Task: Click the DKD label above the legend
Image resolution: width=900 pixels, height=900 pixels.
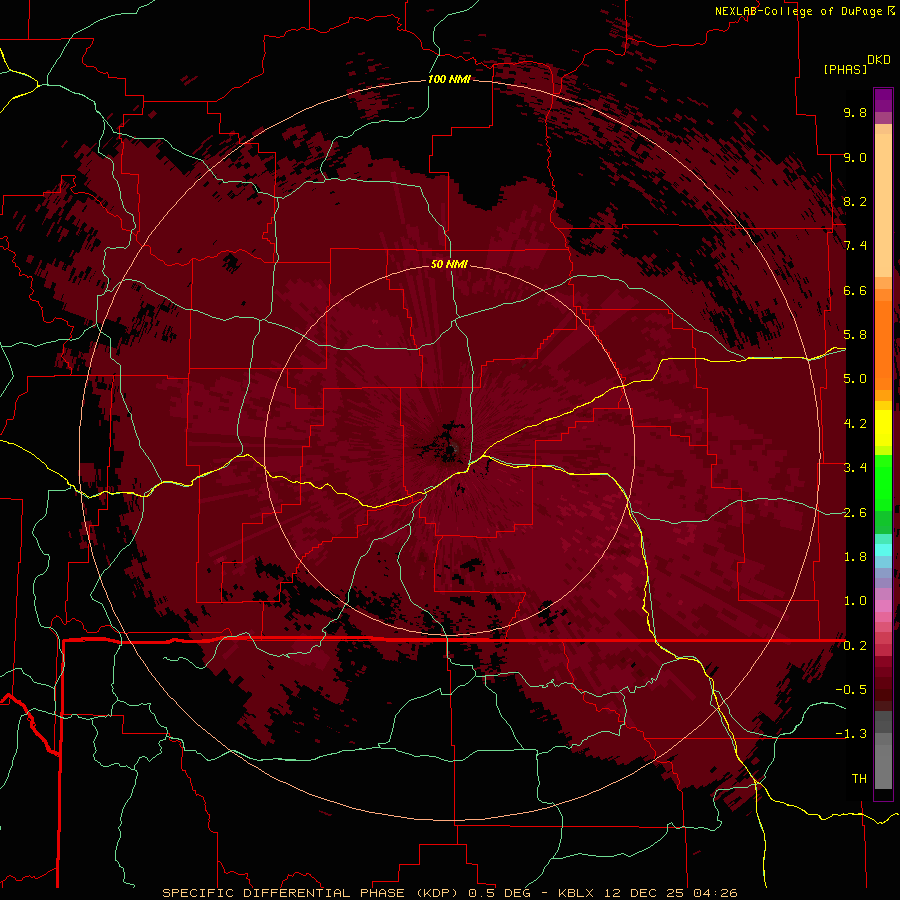Action: (x=879, y=60)
